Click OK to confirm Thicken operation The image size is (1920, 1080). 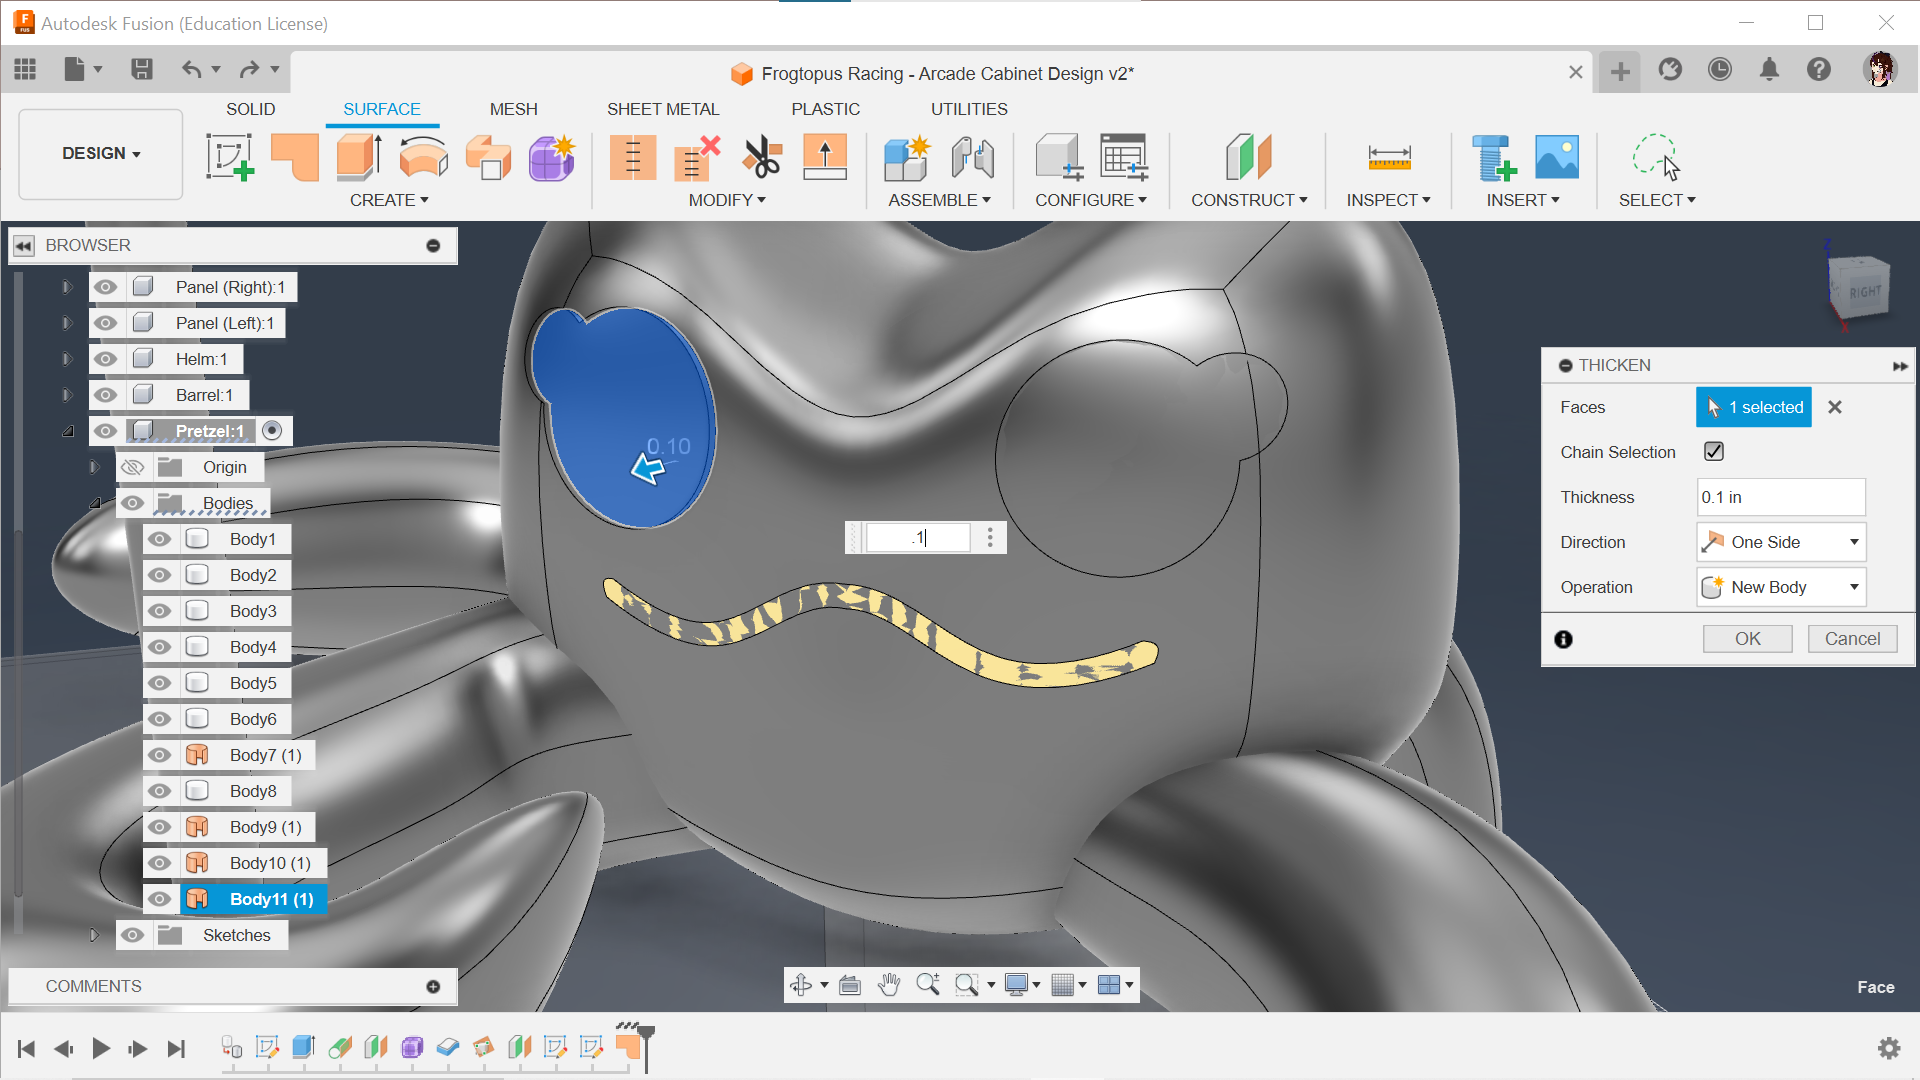pos(1747,638)
